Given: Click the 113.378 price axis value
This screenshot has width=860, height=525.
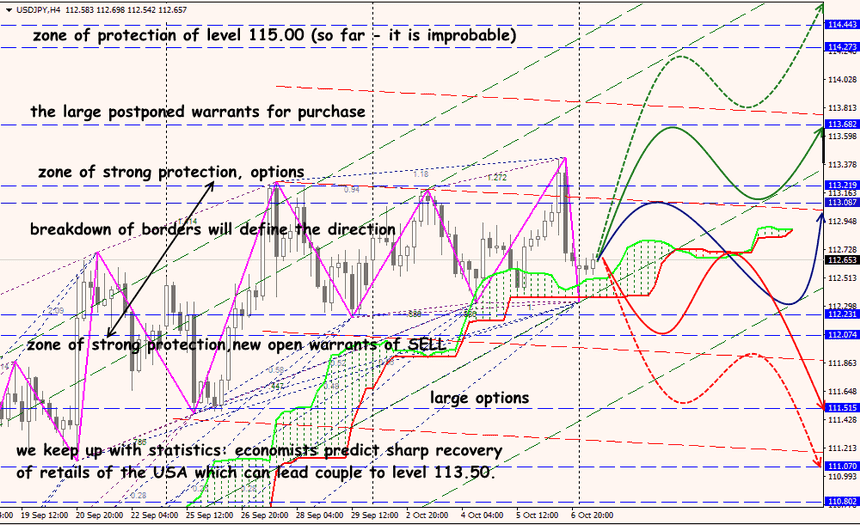Looking at the screenshot, I should click(x=842, y=165).
